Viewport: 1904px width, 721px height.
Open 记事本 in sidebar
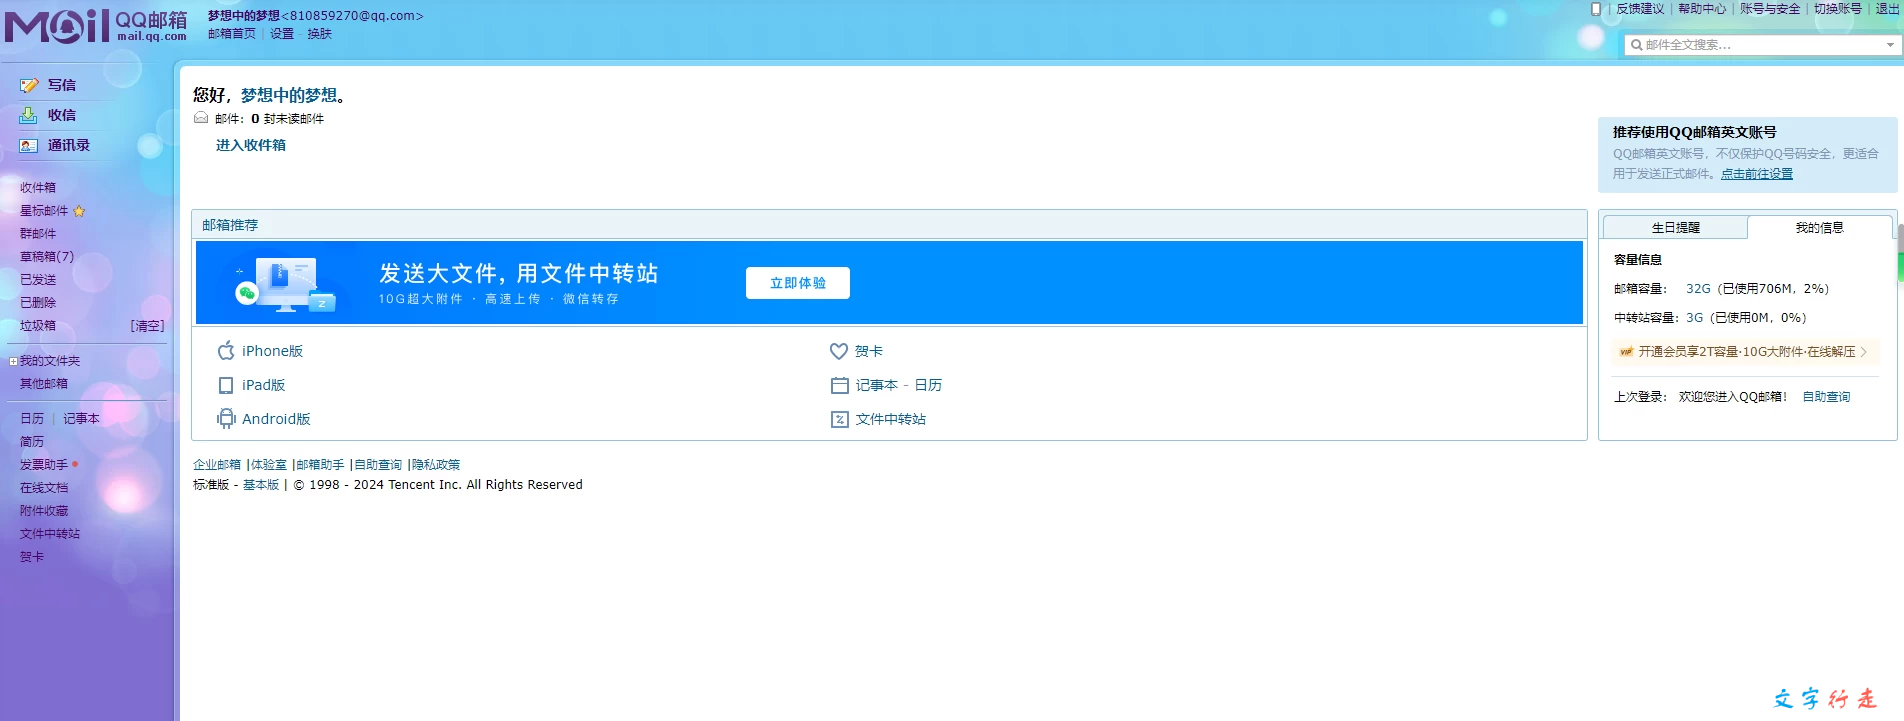pos(81,419)
